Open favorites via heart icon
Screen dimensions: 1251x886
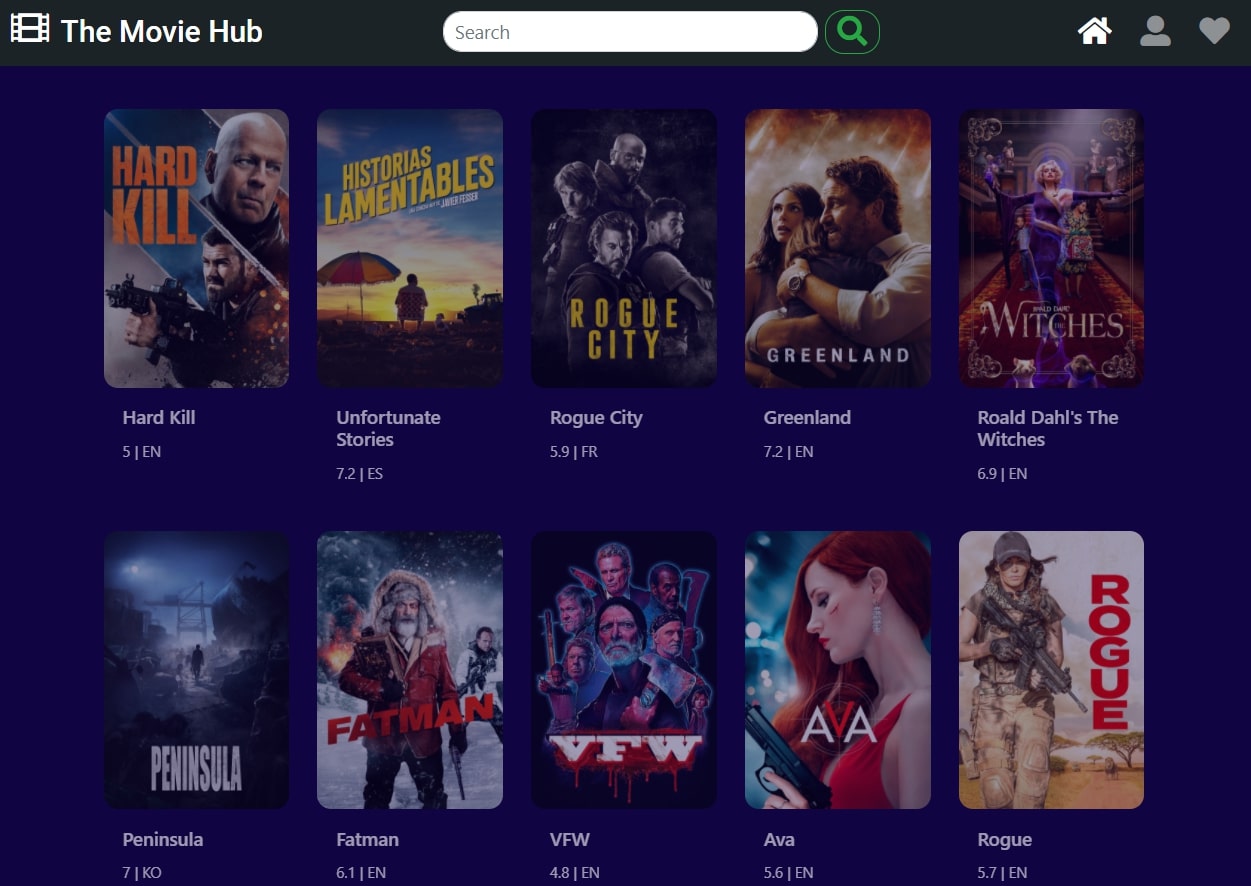click(1214, 31)
